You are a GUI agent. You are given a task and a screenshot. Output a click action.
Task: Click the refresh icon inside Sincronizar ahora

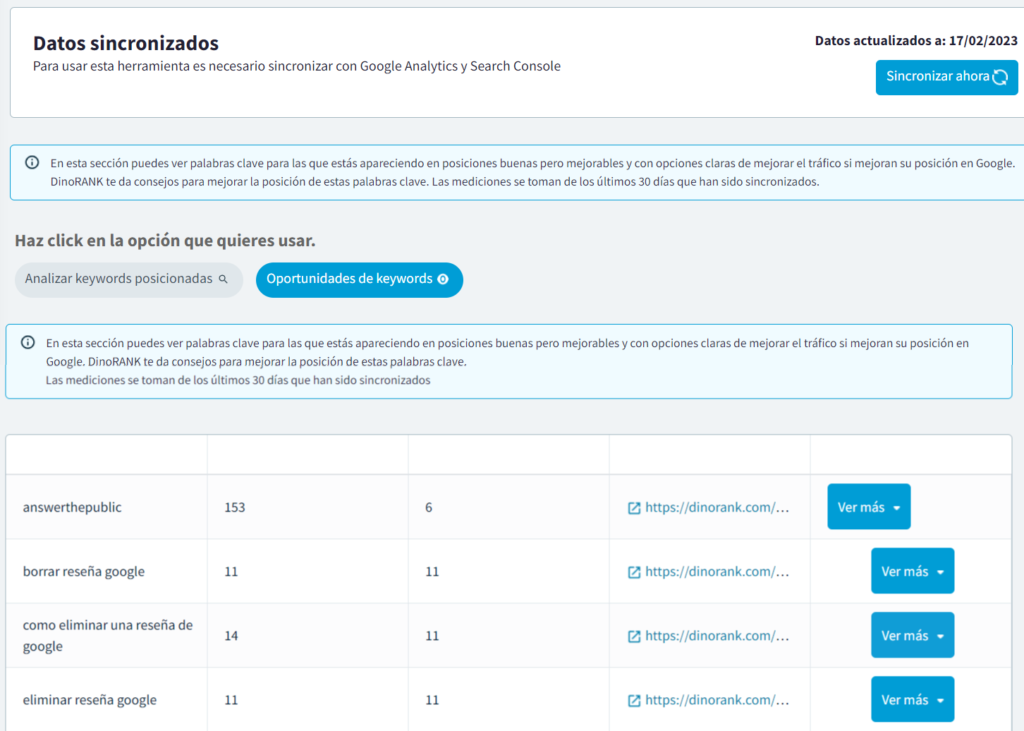[x=1000, y=77]
